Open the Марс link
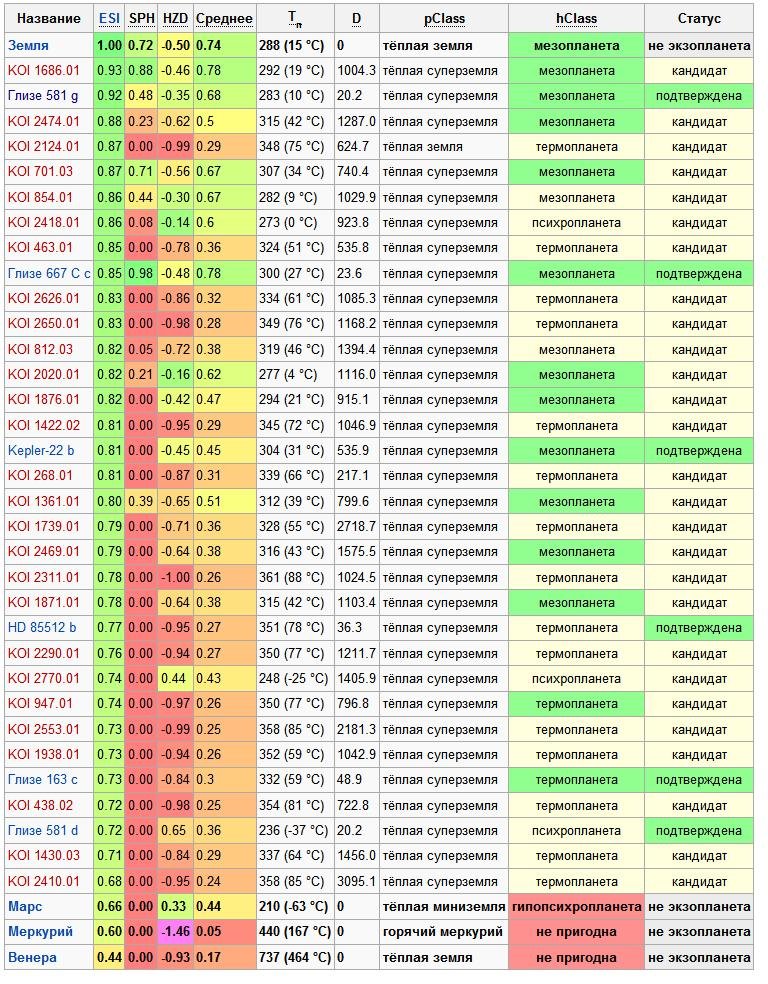768x984 pixels. tap(25, 906)
